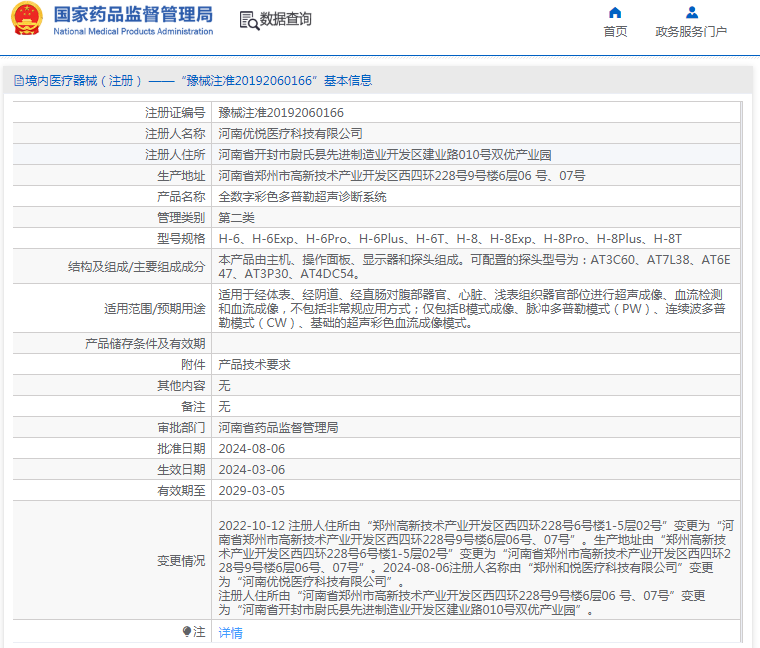This screenshot has width=760, height=648.
Task: Open the 详情 link
Action: (230, 632)
